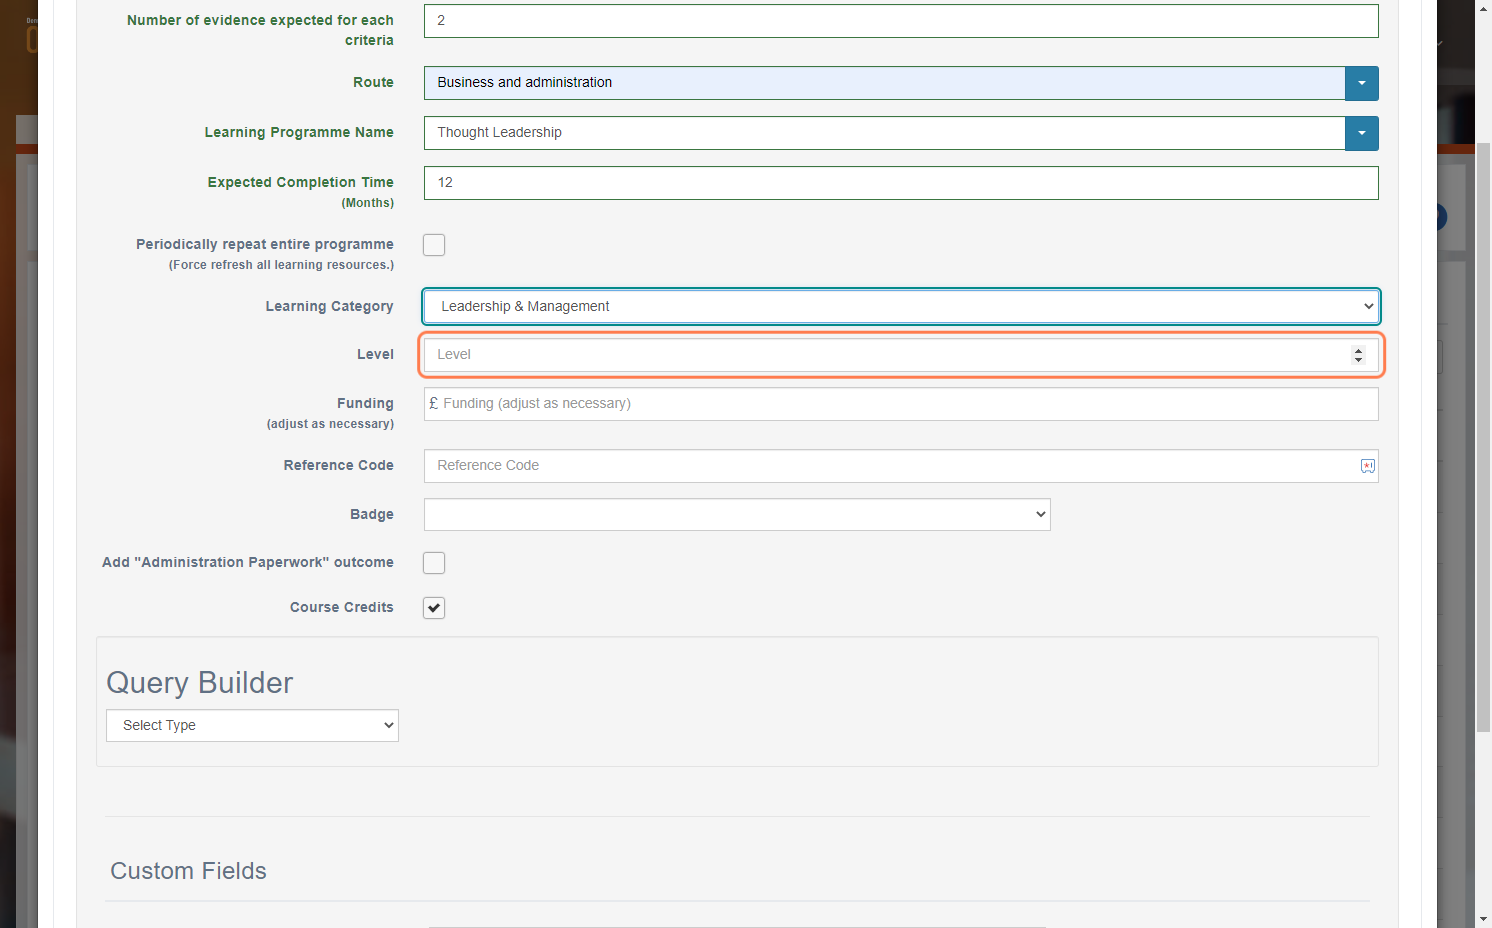Click the Query Builder heading

[200, 683]
